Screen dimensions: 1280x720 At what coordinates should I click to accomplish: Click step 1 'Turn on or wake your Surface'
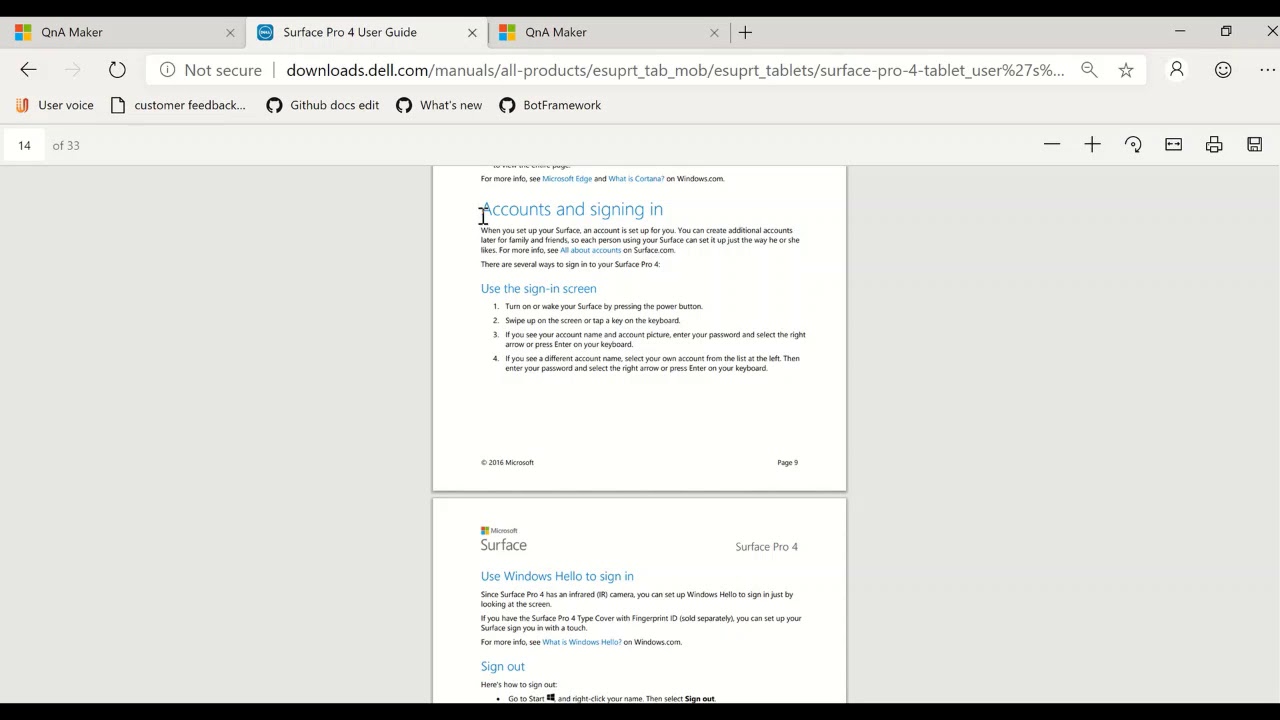[603, 307]
